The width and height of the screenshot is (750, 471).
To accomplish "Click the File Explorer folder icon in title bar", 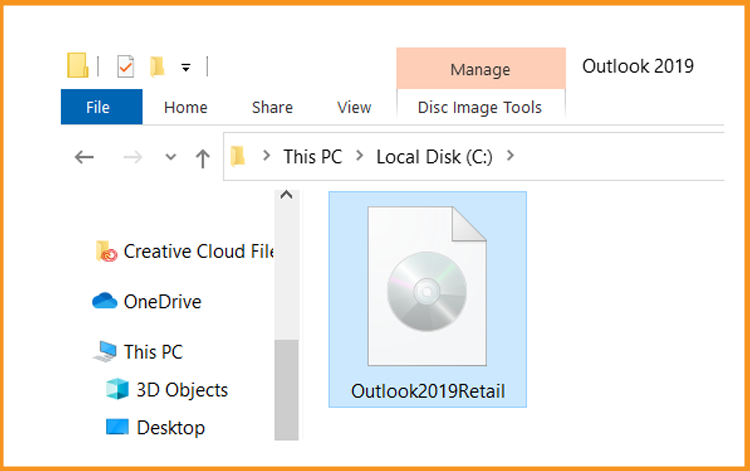I will [77, 66].
